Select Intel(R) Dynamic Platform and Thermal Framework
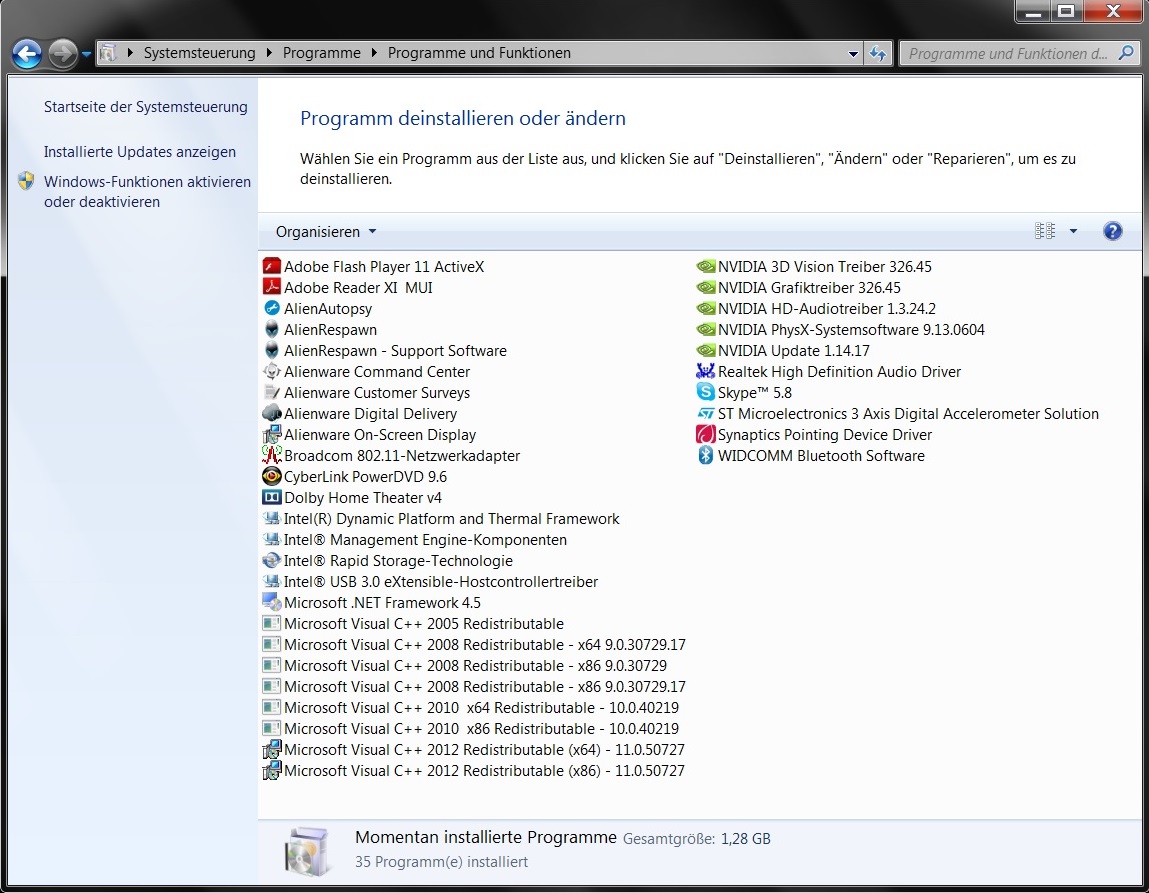Viewport: 1149px width, 893px height. pyautogui.click(x=441, y=519)
